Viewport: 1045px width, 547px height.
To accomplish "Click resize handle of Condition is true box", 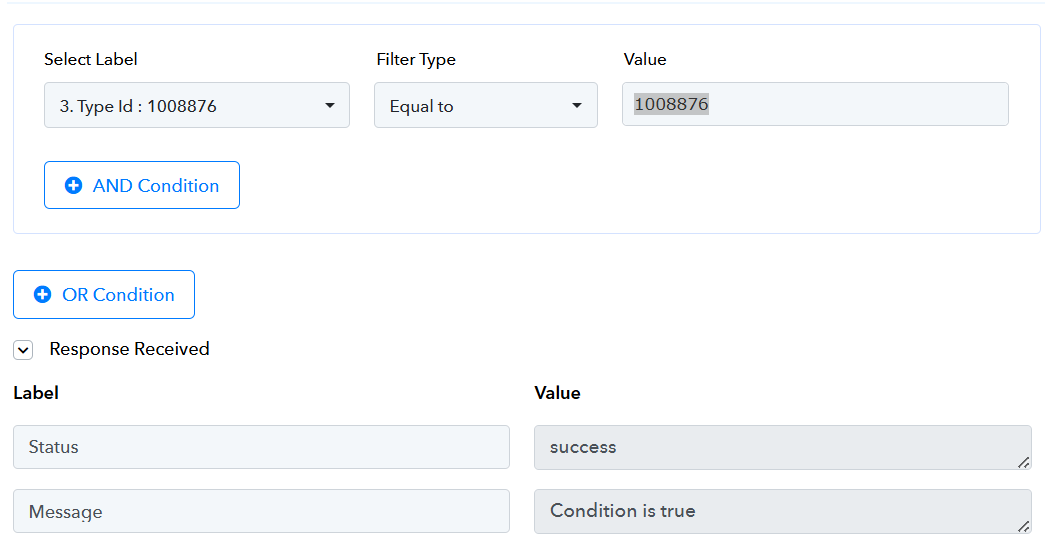I will pyautogui.click(x=1023, y=526).
